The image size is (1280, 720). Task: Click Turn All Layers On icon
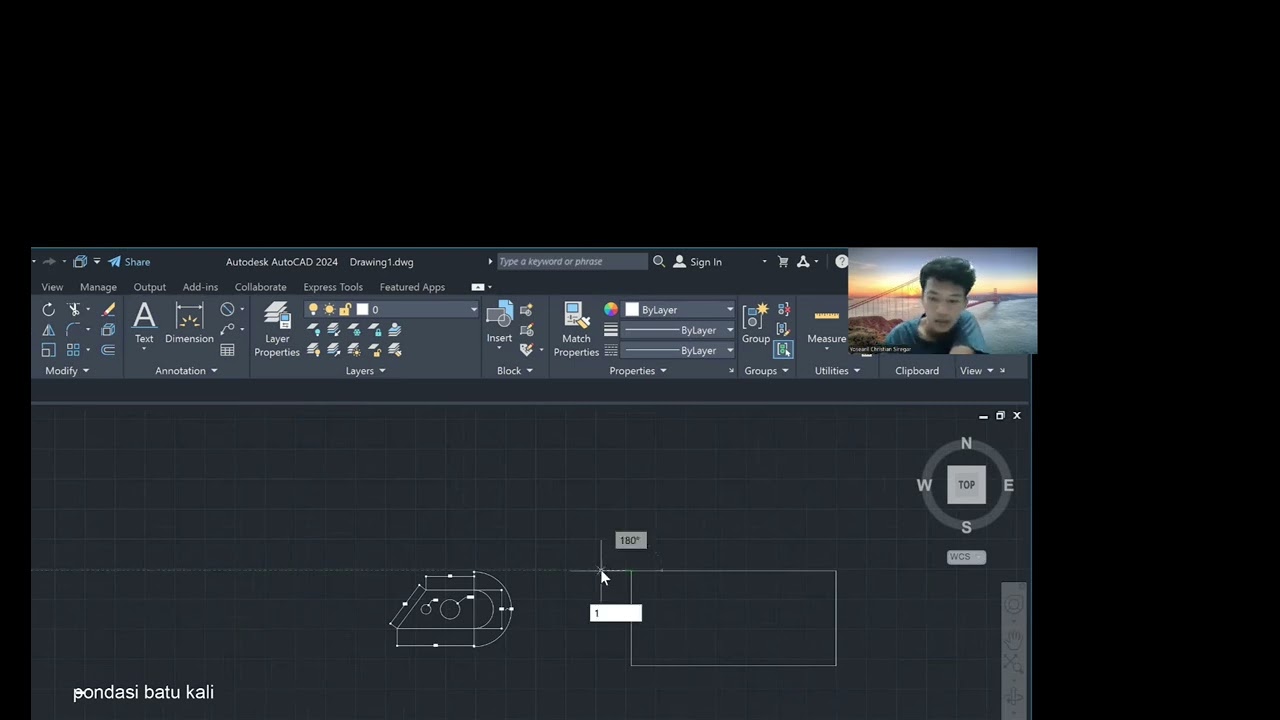313,350
